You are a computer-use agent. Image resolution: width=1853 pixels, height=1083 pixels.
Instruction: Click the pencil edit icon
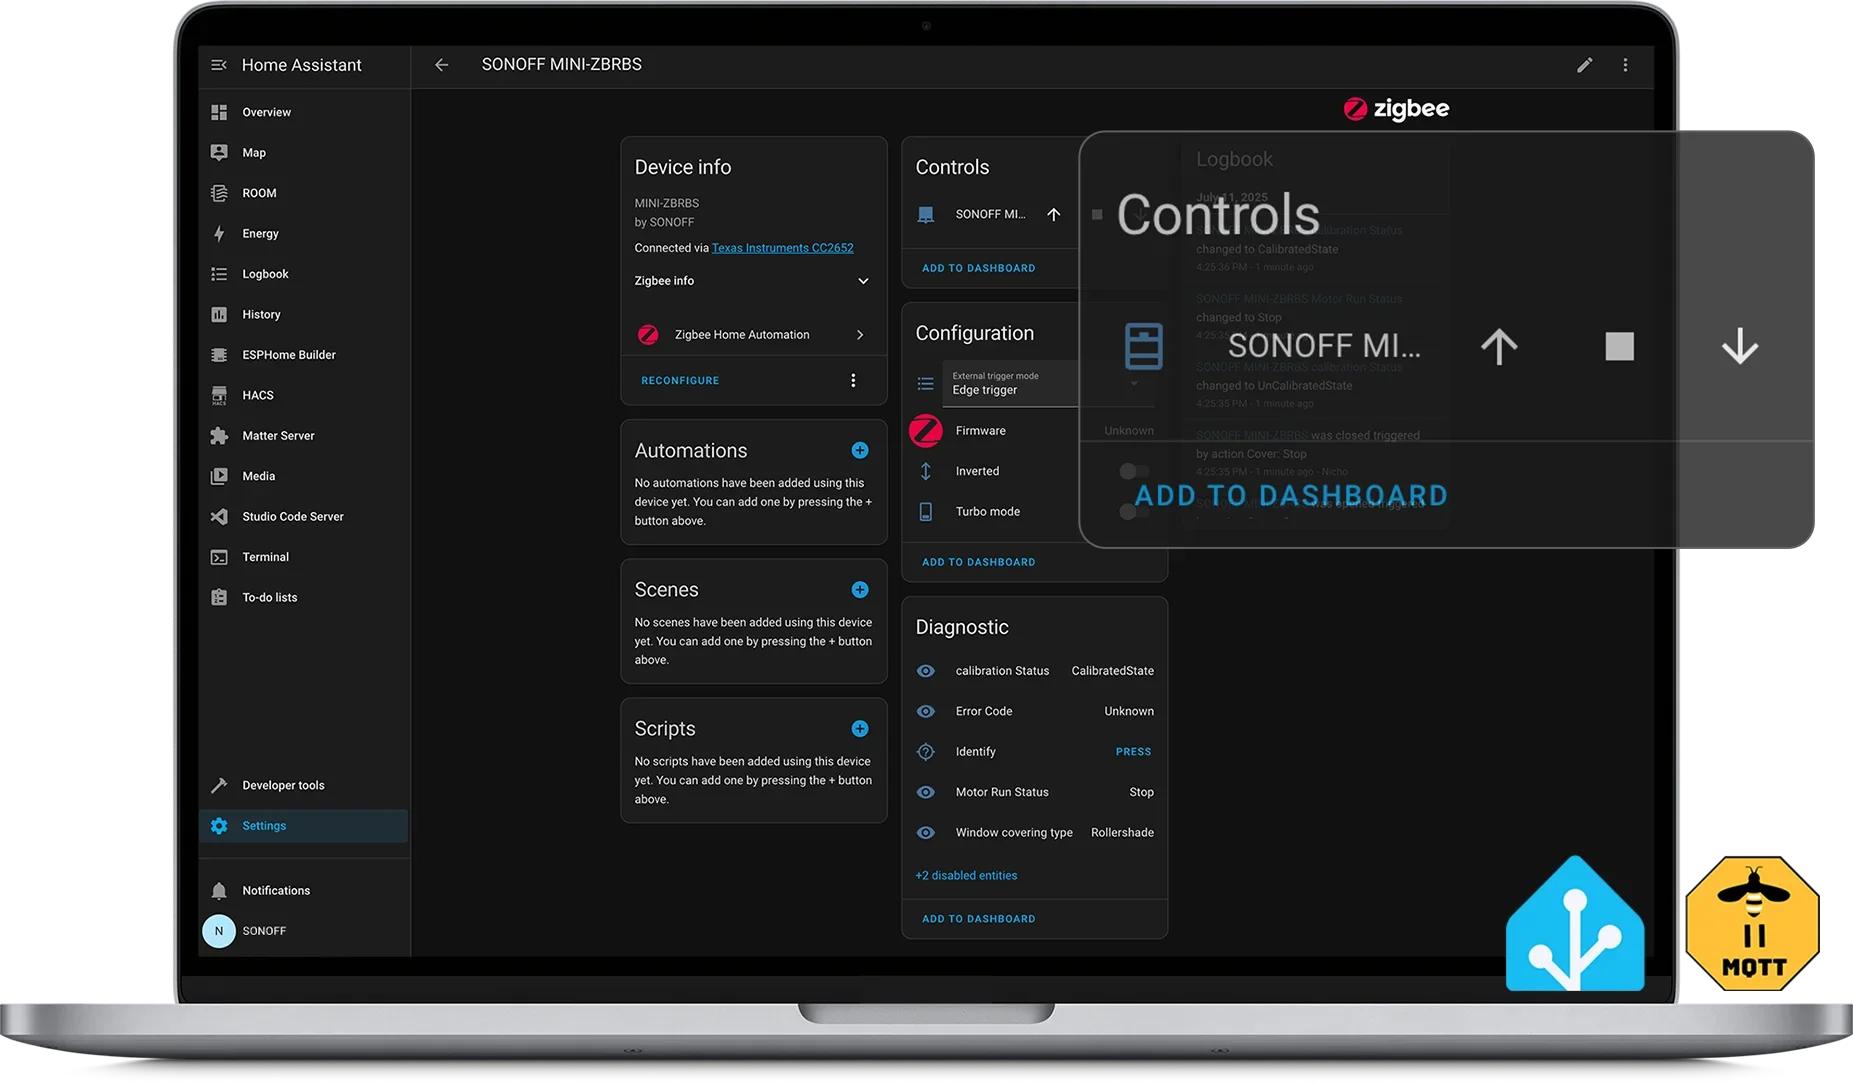(1584, 65)
